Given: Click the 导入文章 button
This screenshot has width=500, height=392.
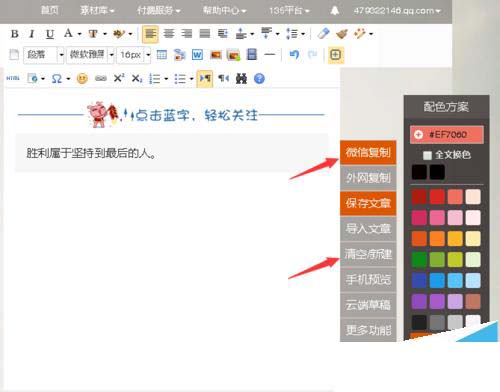Looking at the screenshot, I should coord(368,229).
